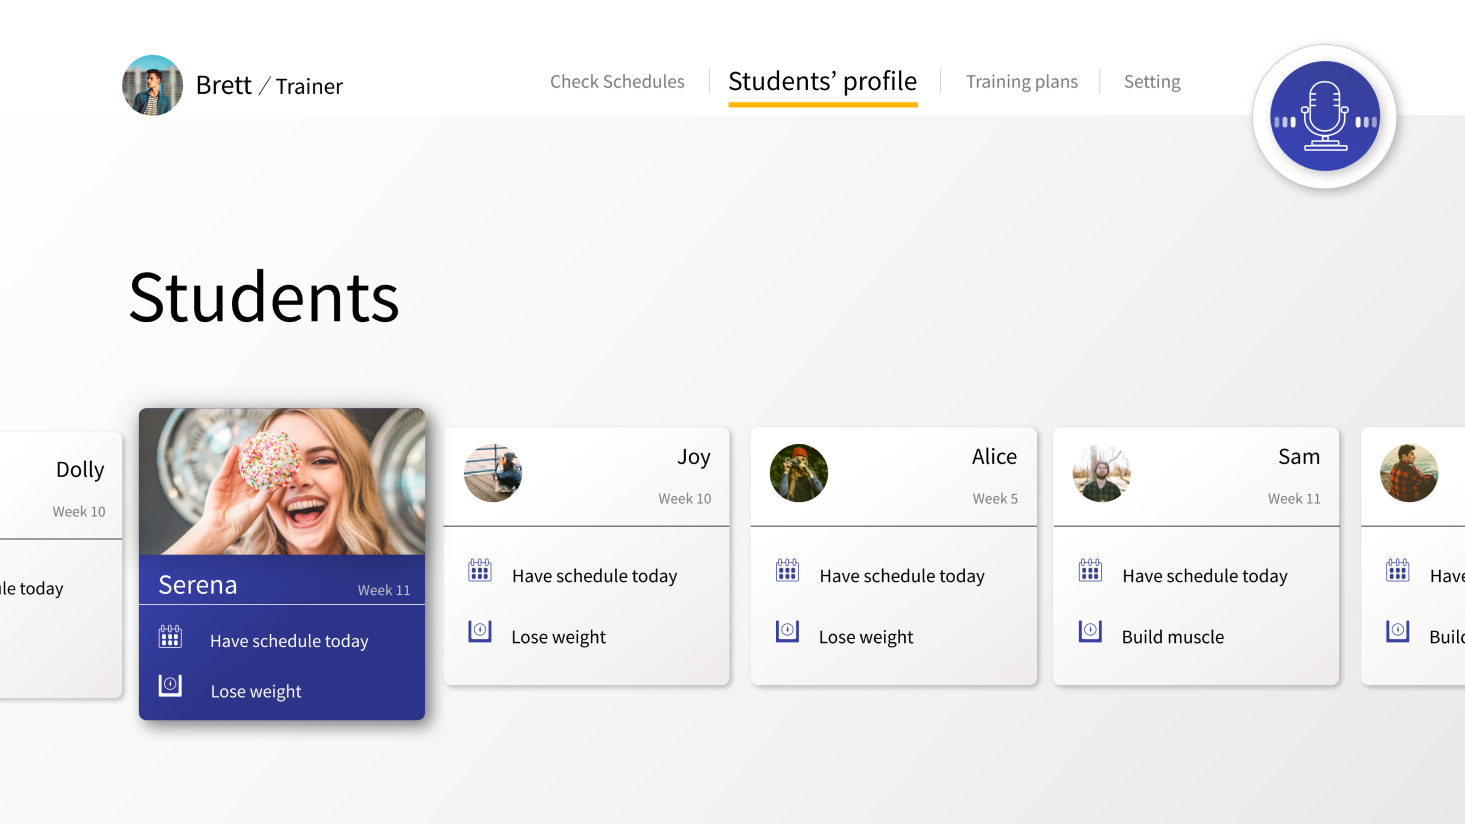The height and width of the screenshot is (824, 1465).
Task: Select Dolly's student card name
Action: (80, 470)
